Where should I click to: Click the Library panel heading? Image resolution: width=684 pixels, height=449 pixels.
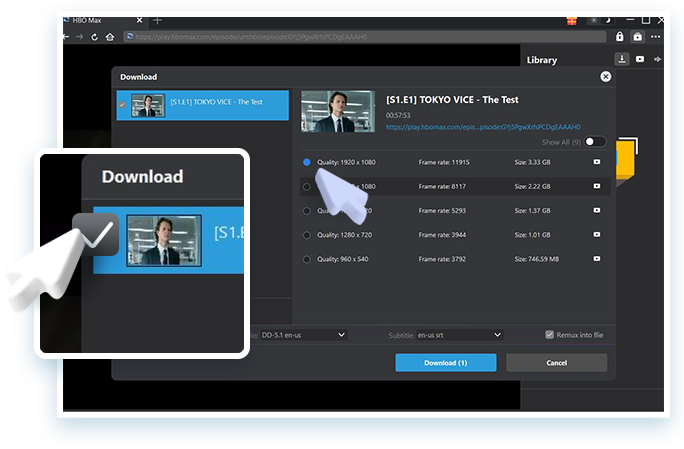(x=542, y=60)
